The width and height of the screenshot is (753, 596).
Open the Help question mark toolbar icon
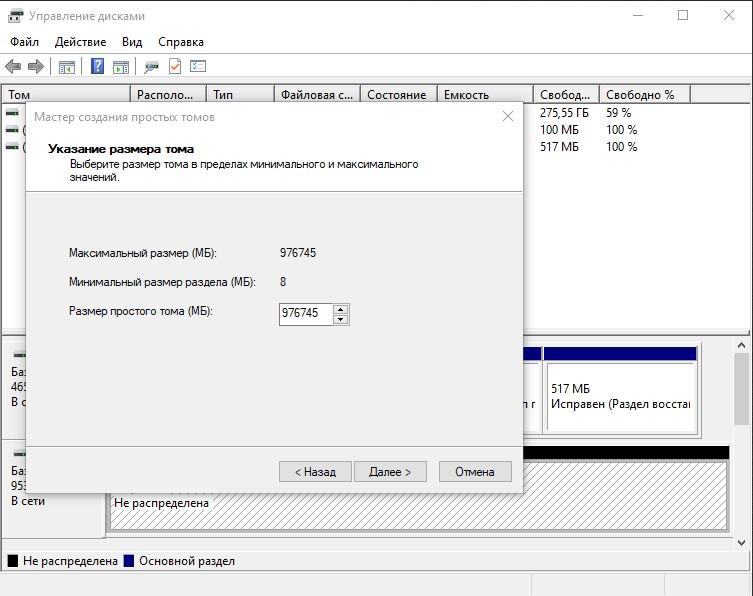(x=97, y=66)
